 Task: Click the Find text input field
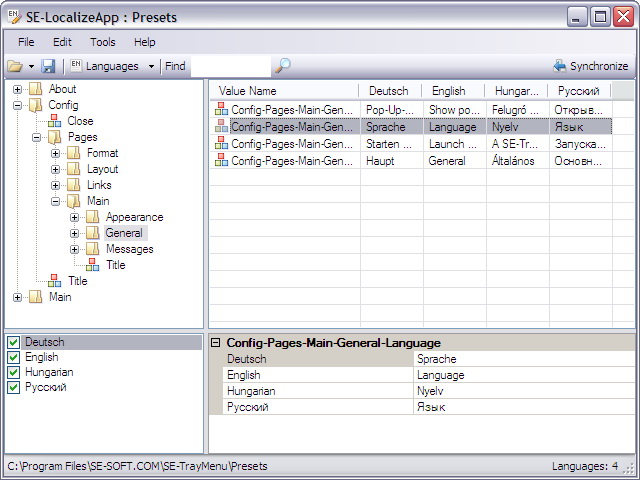pos(230,66)
